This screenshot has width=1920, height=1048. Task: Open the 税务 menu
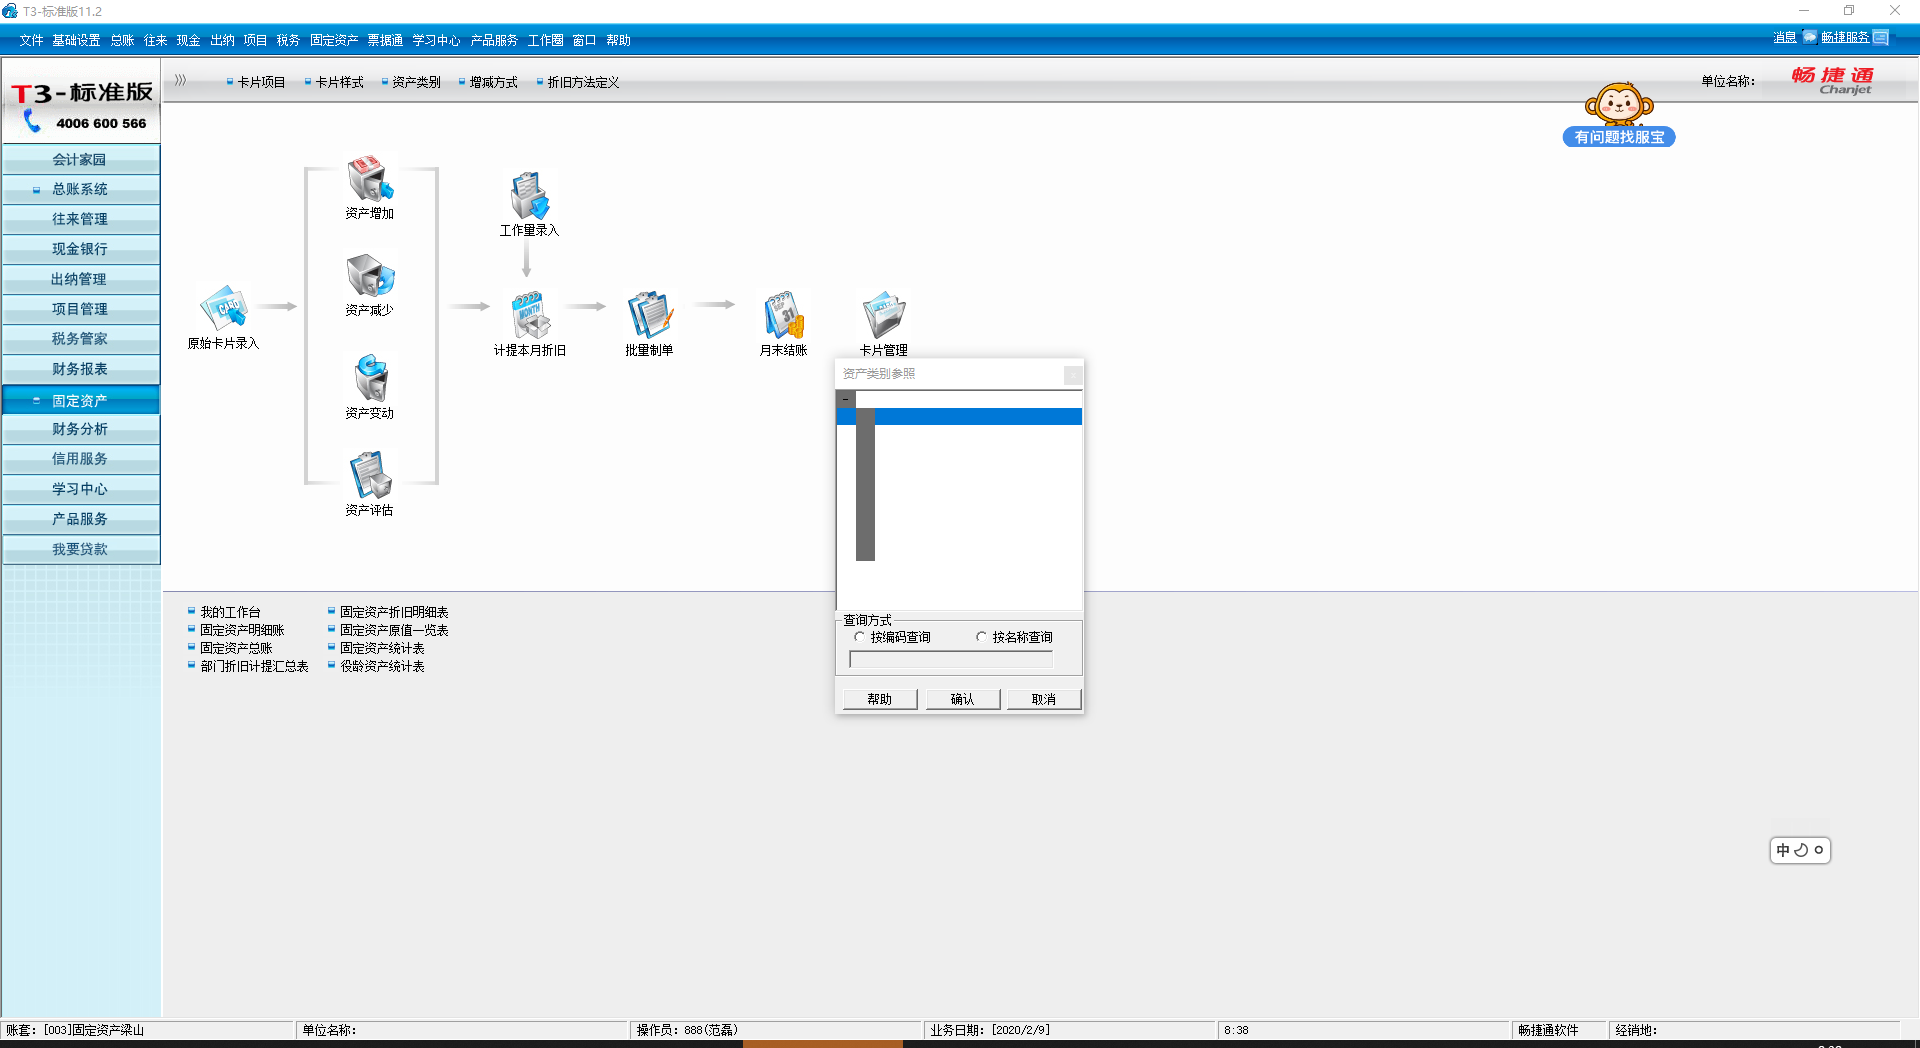point(288,40)
